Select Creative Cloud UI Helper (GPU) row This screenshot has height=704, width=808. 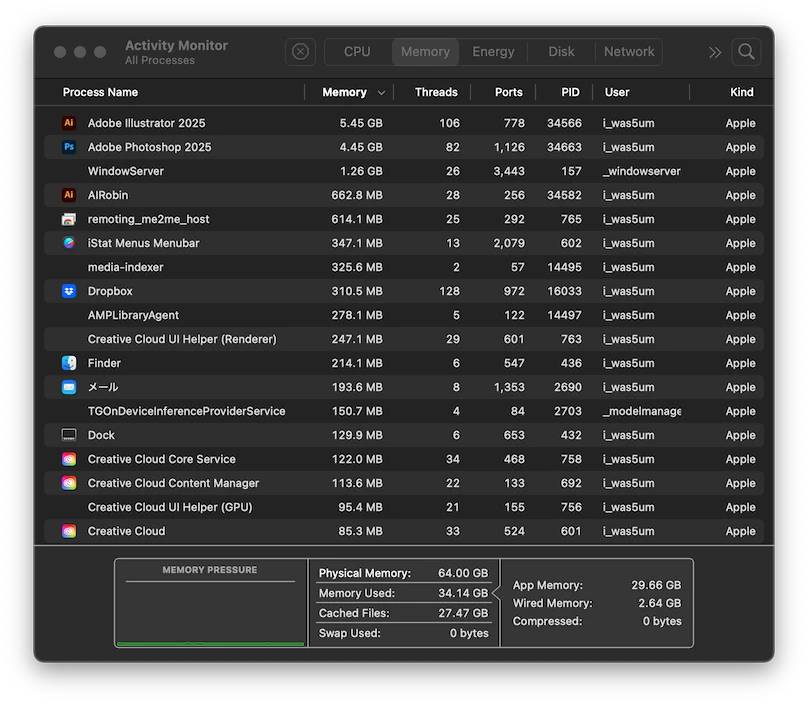coord(403,507)
